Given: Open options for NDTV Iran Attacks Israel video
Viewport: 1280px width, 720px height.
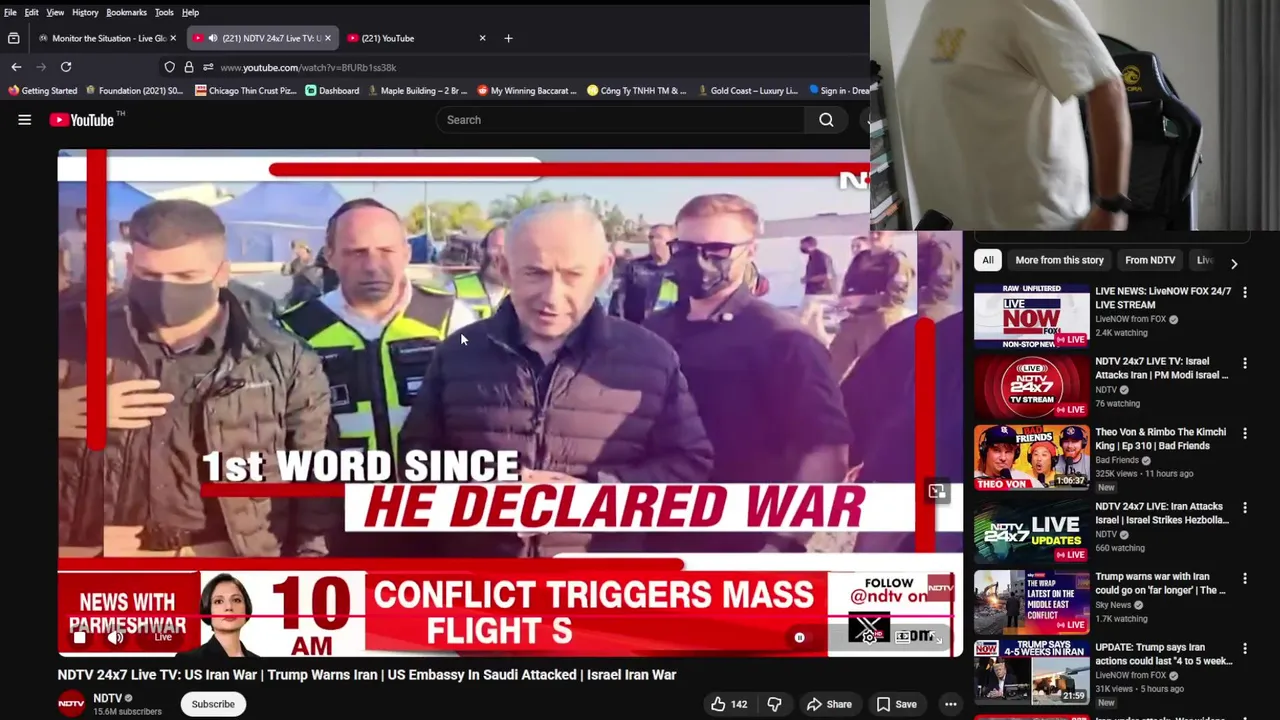Looking at the screenshot, I should (x=1245, y=508).
